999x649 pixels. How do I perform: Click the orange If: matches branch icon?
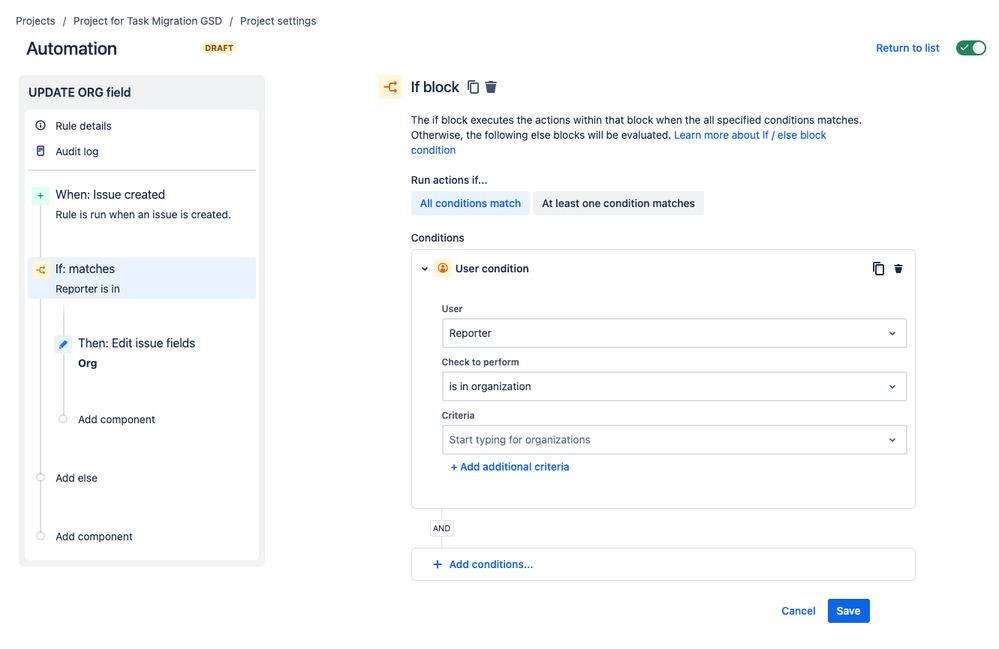coord(41,270)
